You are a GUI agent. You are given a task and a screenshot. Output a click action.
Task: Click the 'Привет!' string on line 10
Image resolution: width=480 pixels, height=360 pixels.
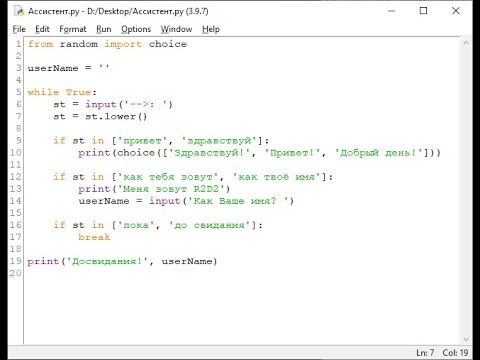click(x=292, y=153)
